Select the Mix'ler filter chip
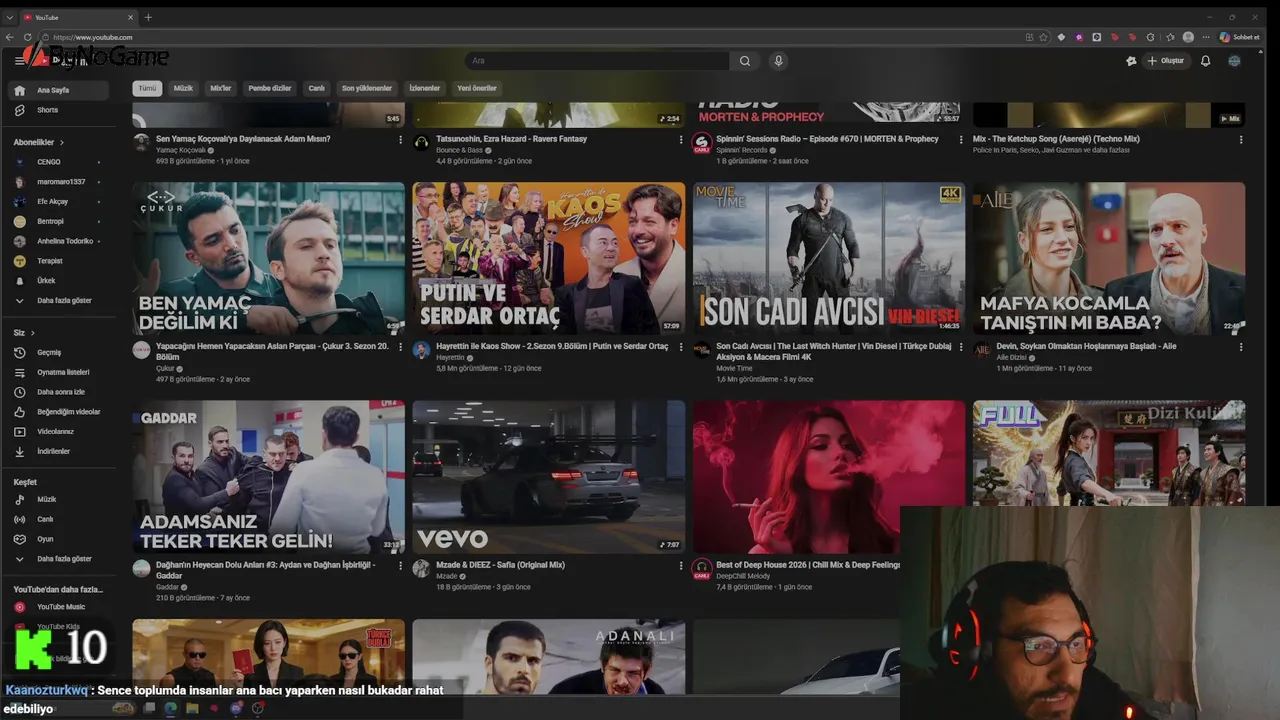Viewport: 1280px width, 720px height. click(220, 88)
